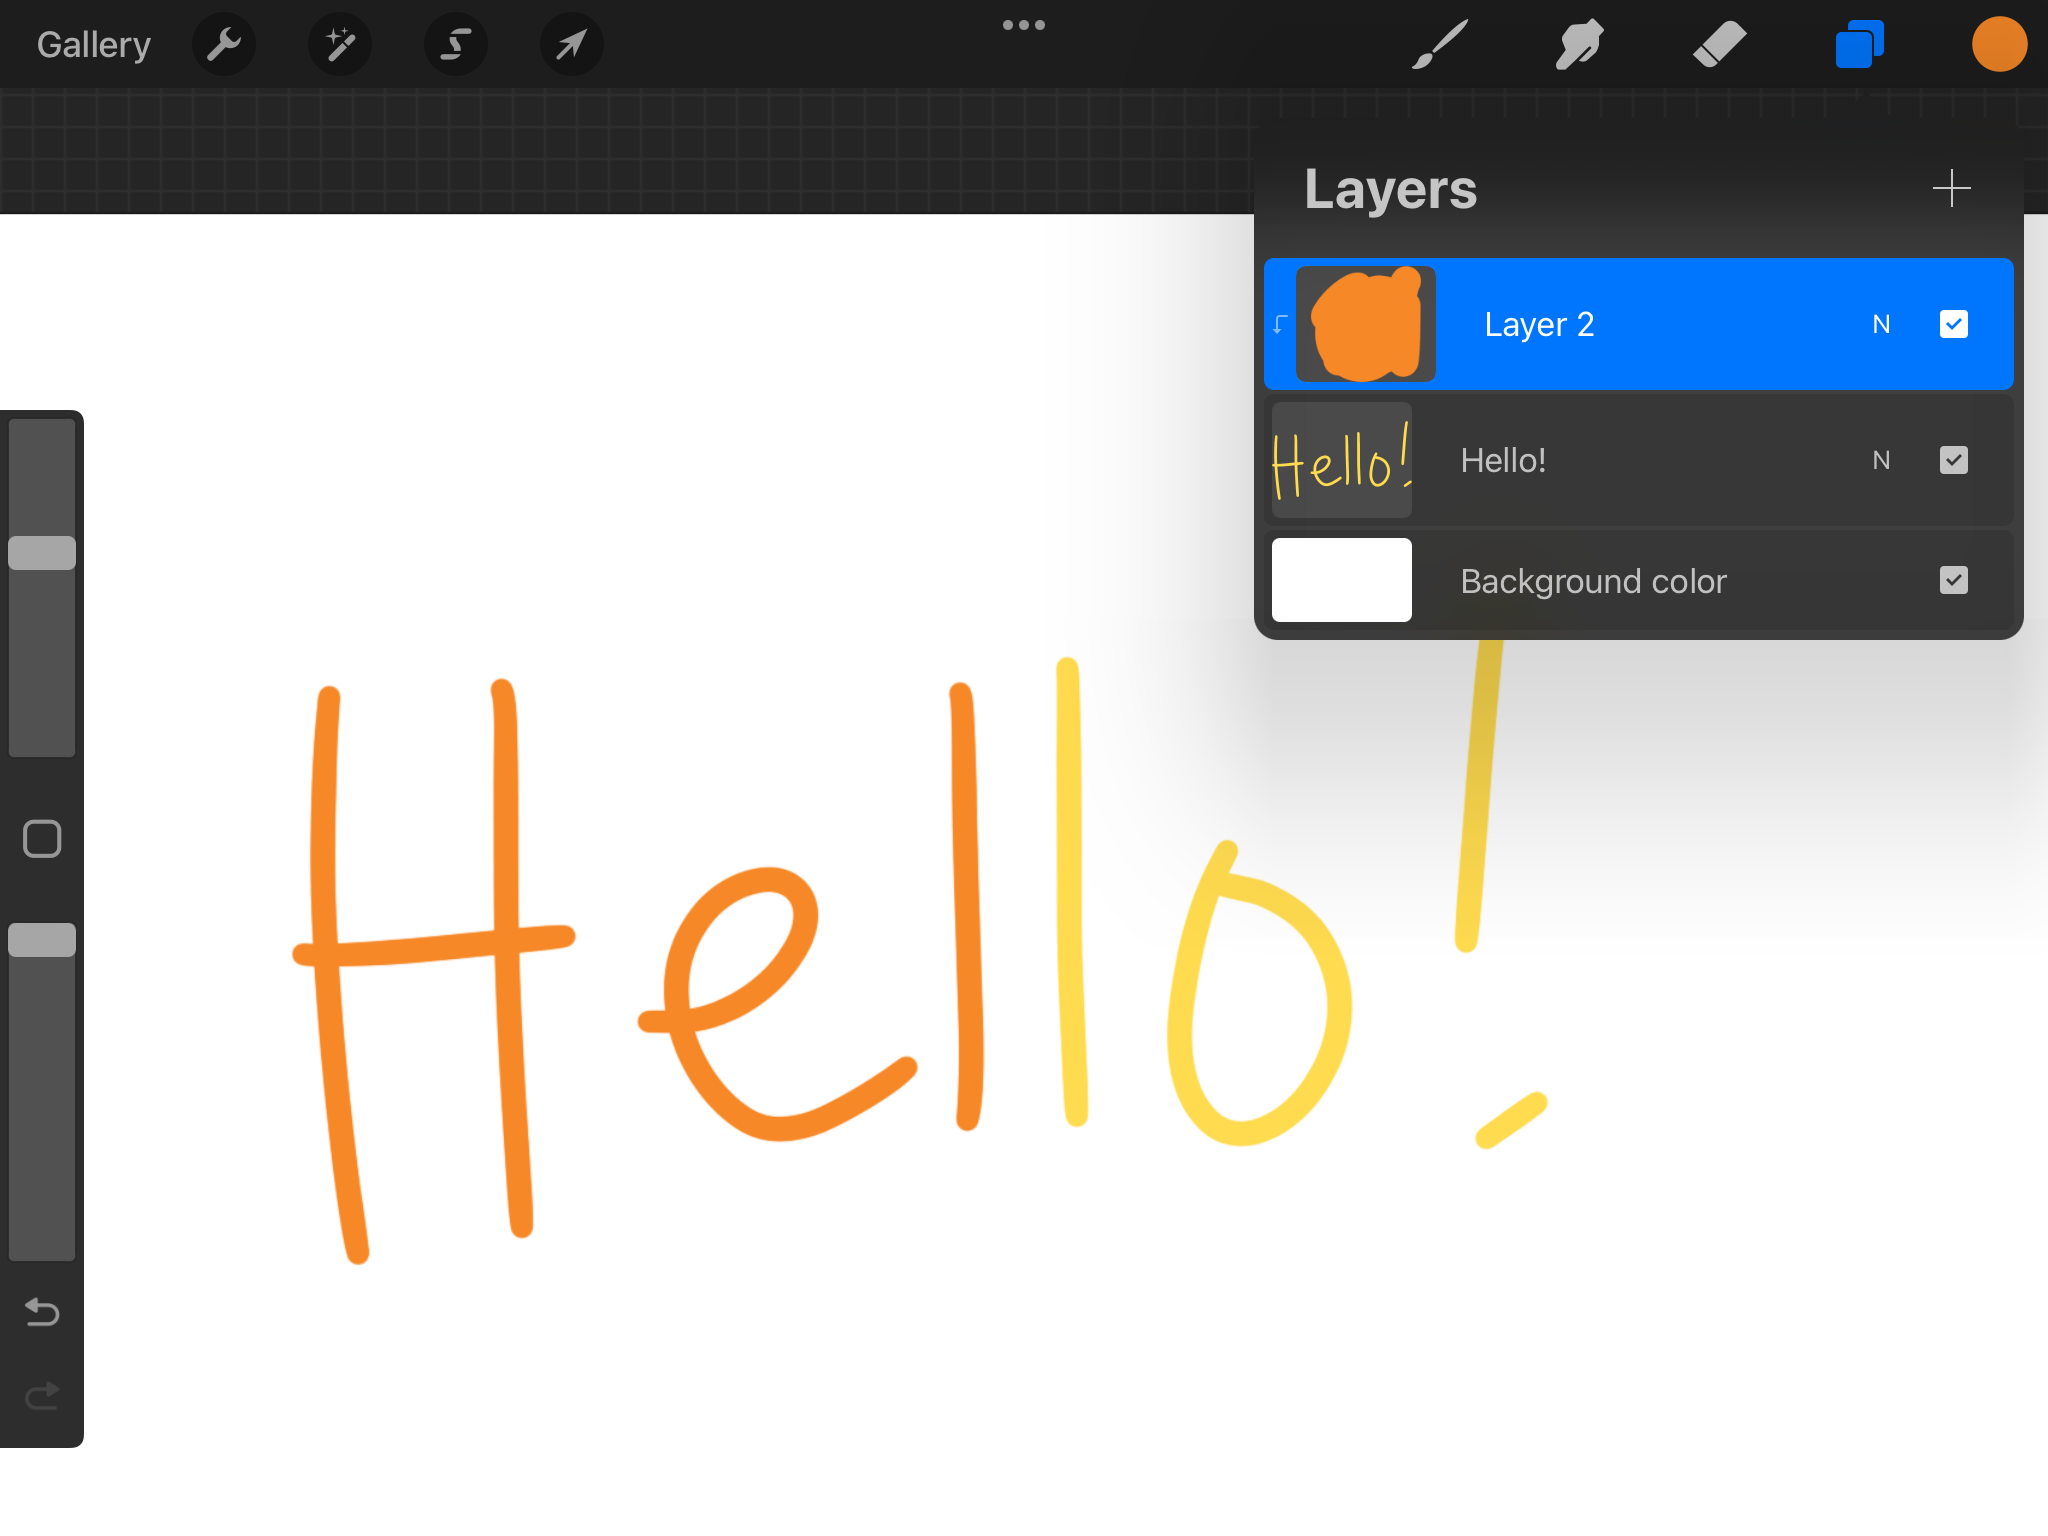Open the Actions wrench menu
This screenshot has width=2048, height=1536.
tap(224, 45)
